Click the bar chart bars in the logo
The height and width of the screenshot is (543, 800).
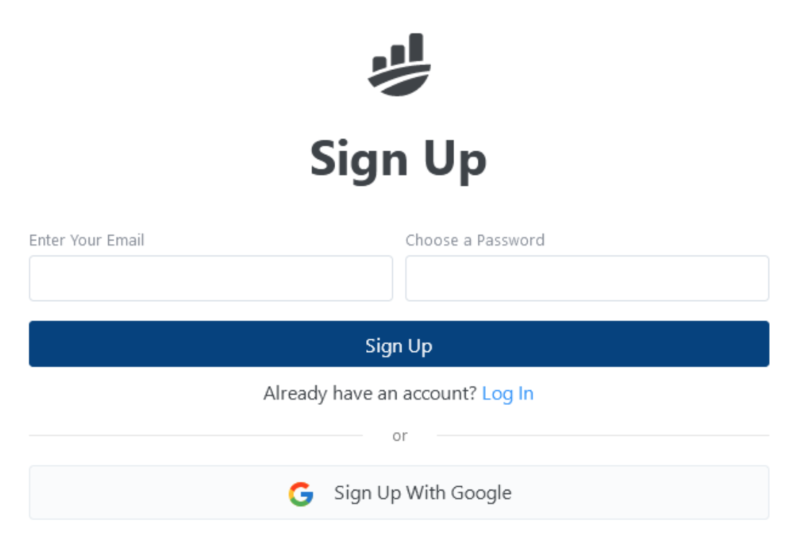(398, 51)
